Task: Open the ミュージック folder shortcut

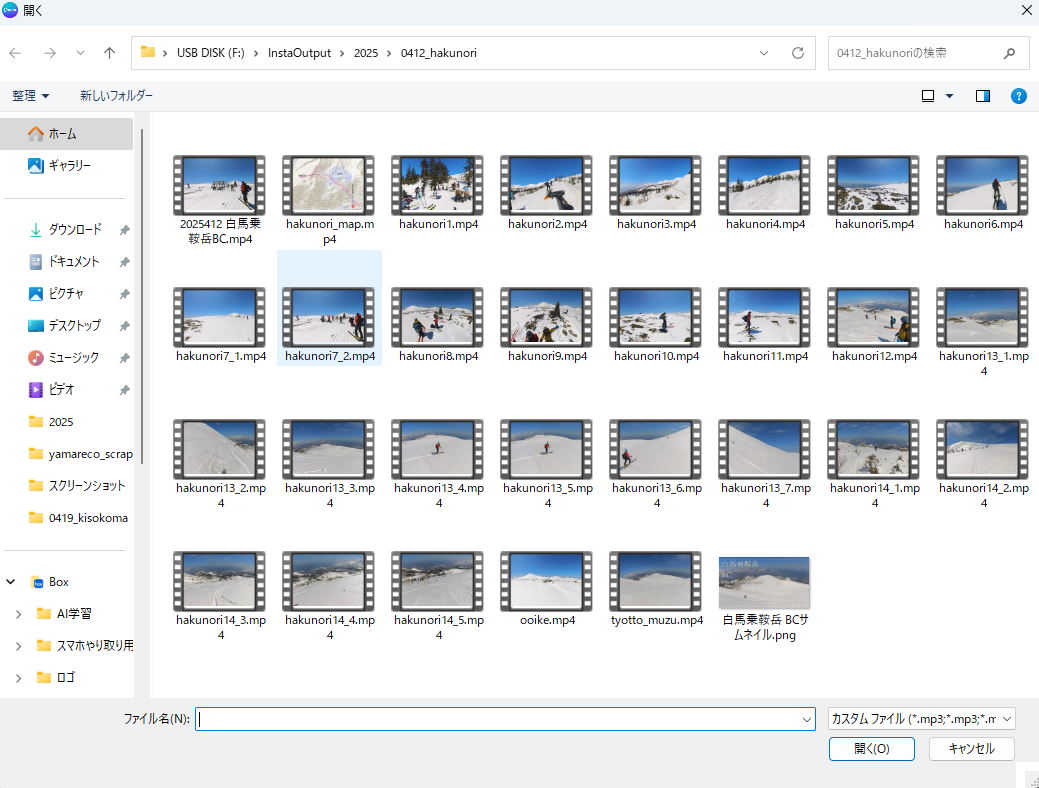Action: [x=74, y=358]
